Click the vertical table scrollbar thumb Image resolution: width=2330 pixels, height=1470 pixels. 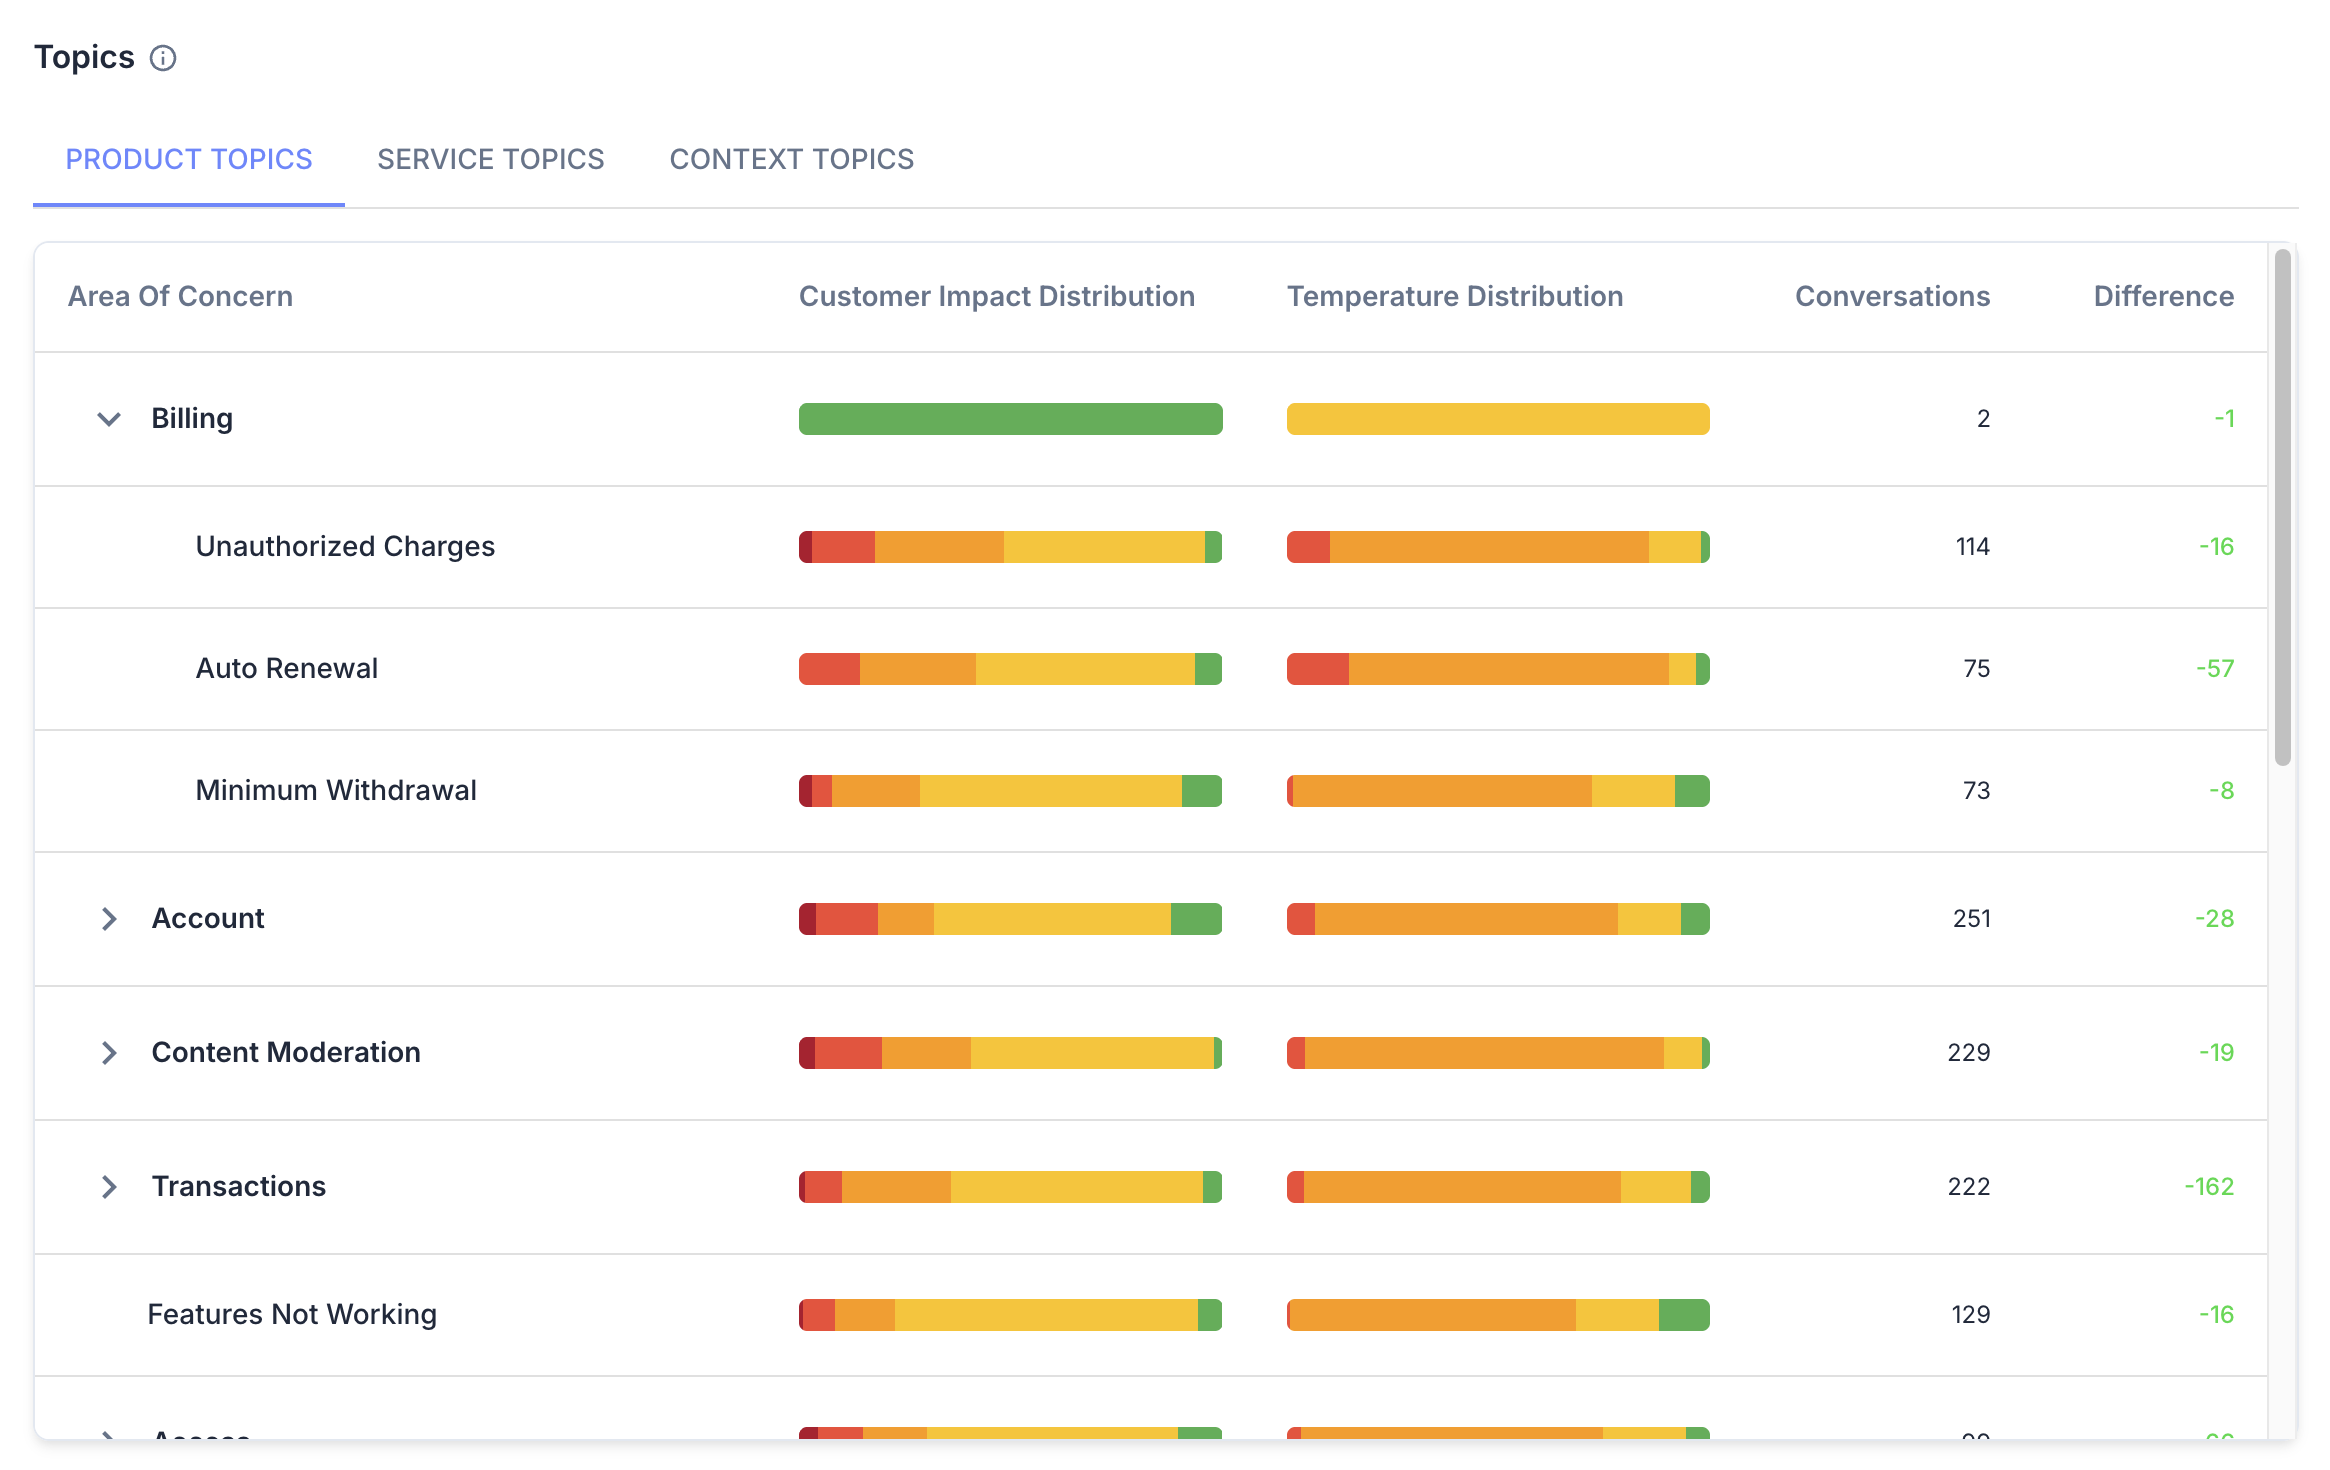(2282, 507)
